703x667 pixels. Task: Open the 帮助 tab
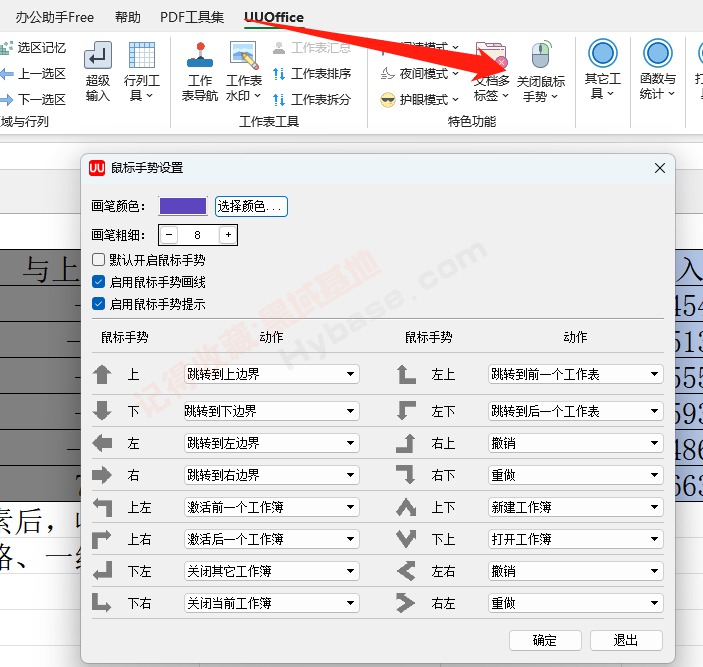127,17
